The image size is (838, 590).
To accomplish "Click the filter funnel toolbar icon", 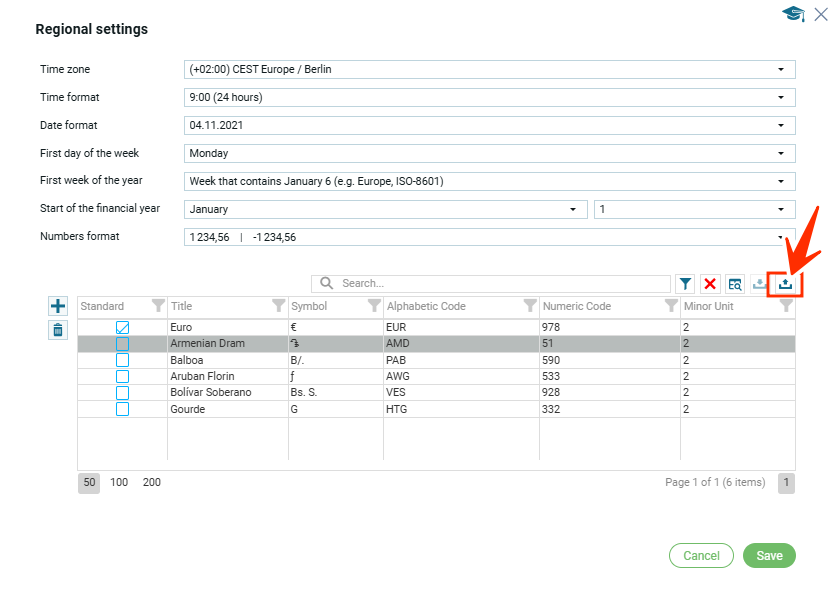I will coord(686,284).
